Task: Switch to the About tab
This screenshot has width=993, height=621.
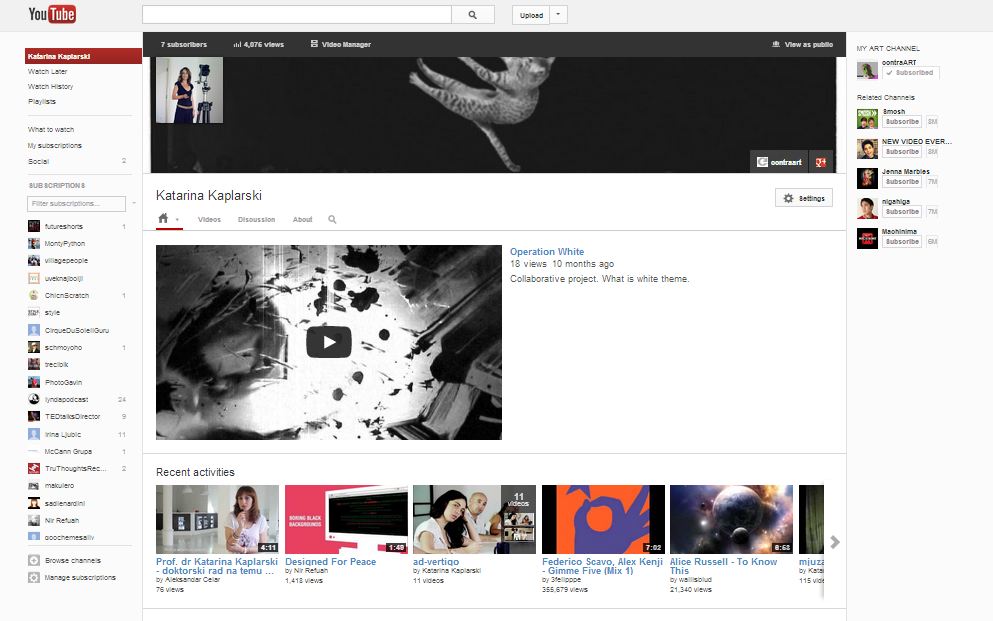Action: pos(302,220)
